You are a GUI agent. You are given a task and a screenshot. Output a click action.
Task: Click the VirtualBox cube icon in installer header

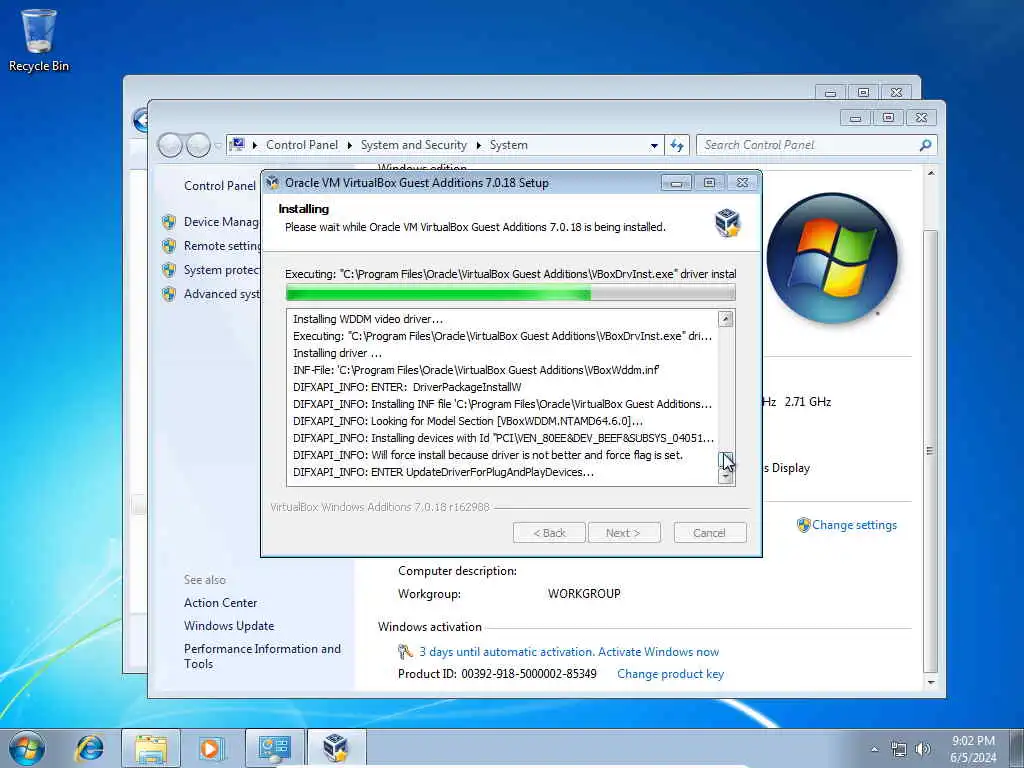(x=727, y=223)
